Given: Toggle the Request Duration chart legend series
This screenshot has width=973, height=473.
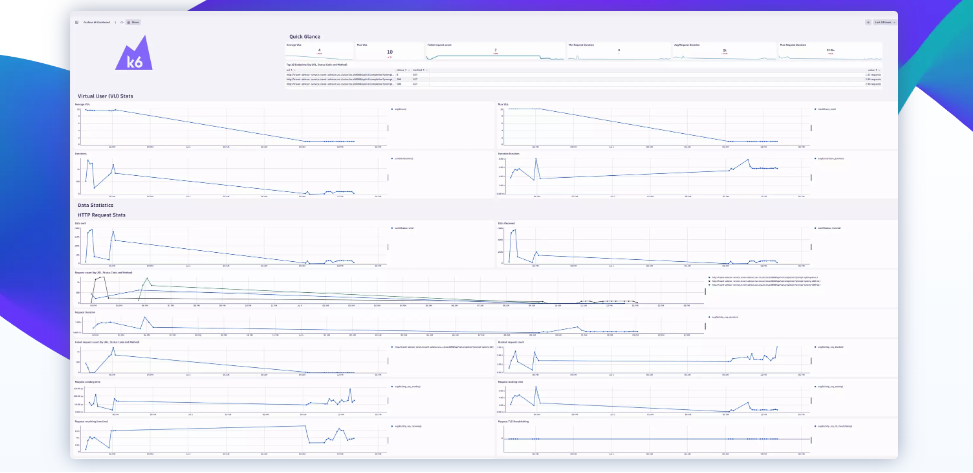Looking at the screenshot, I should pyautogui.click(x=723, y=317).
